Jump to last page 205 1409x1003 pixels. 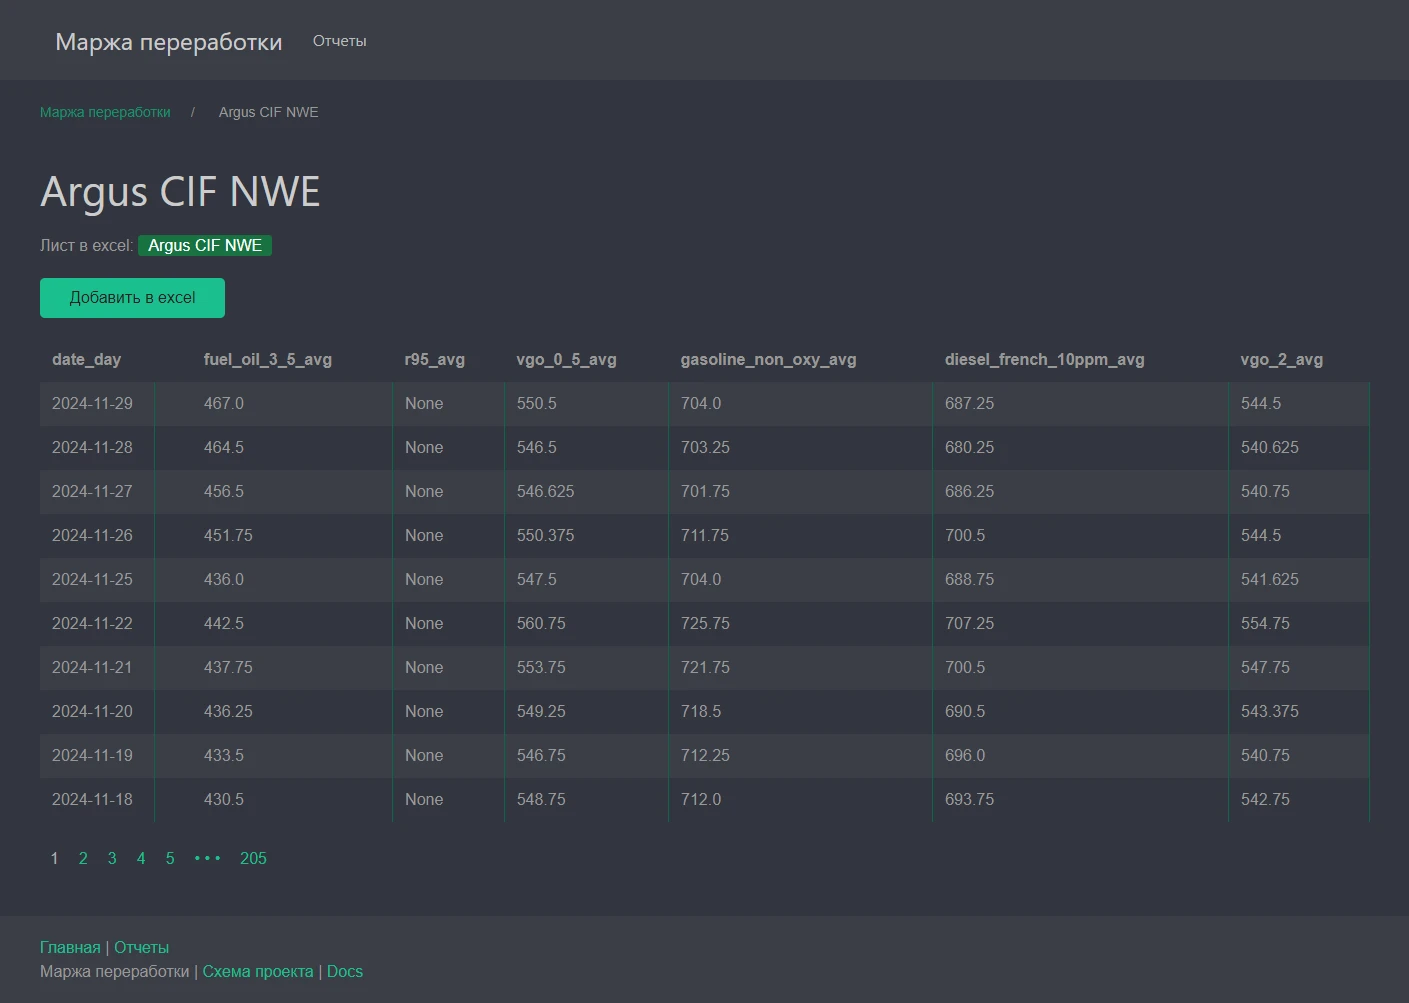pos(253,858)
